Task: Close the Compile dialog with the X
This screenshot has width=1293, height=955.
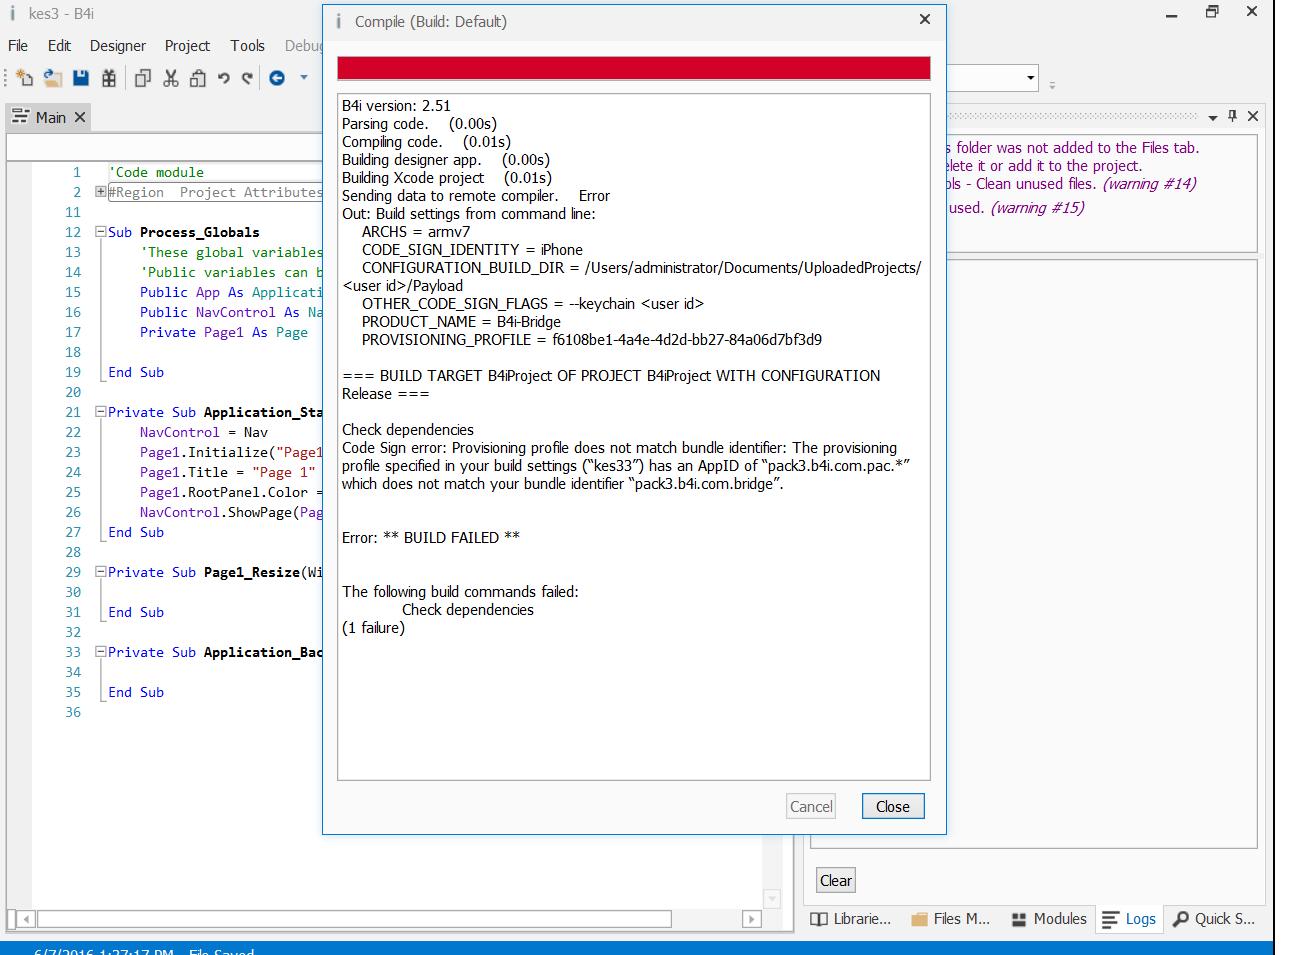Action: point(925,20)
